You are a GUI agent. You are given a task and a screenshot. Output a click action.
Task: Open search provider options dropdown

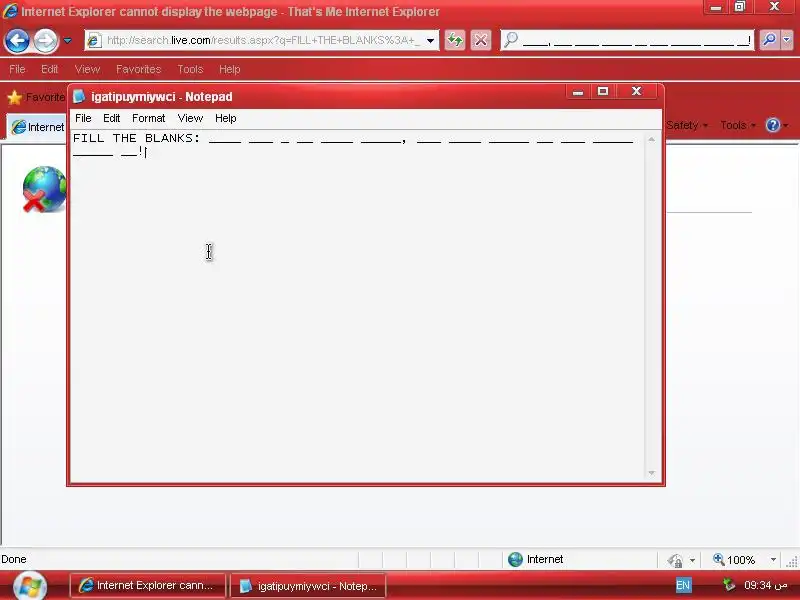pyautogui.click(x=787, y=40)
